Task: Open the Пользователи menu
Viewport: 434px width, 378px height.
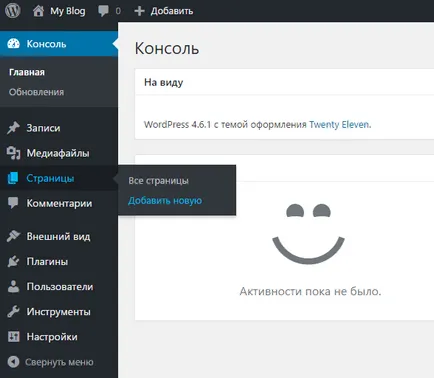Action: 59,287
